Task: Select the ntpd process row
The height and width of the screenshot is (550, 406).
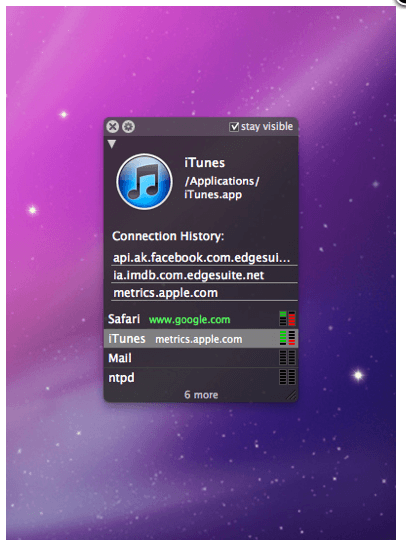Action: coord(201,377)
